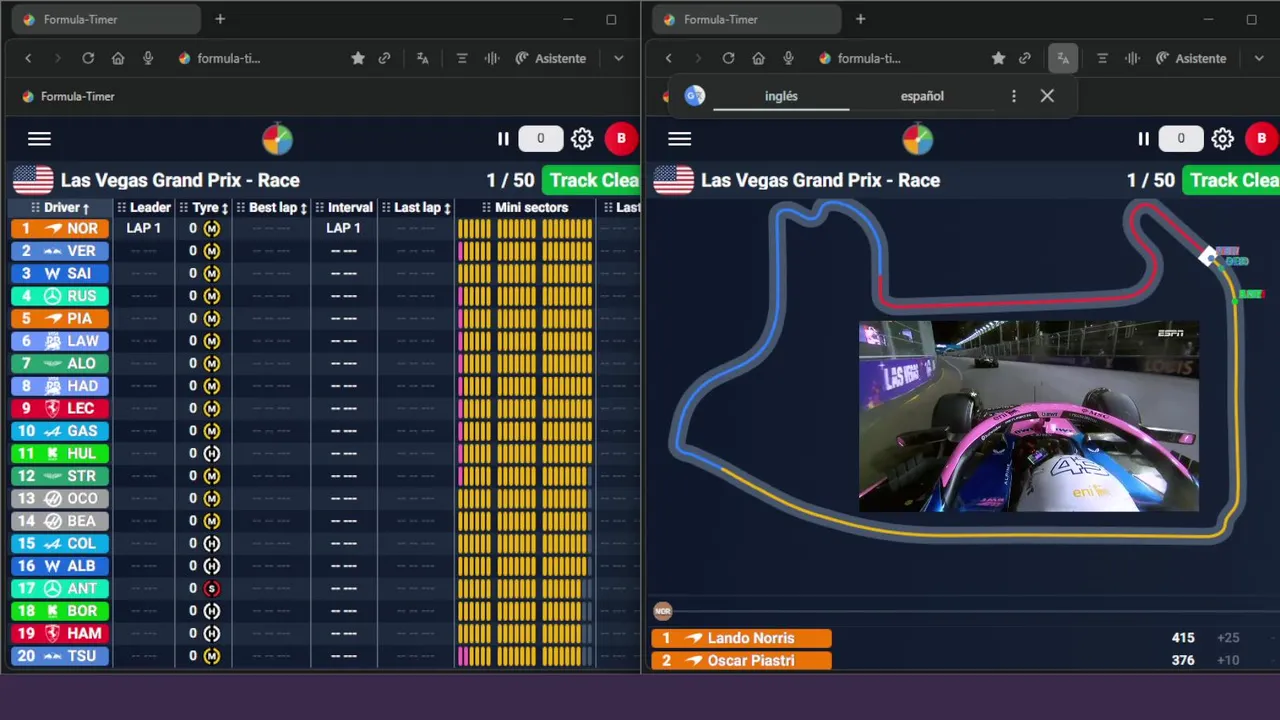Go back in left browser
The height and width of the screenshot is (720, 1280).
(28, 58)
